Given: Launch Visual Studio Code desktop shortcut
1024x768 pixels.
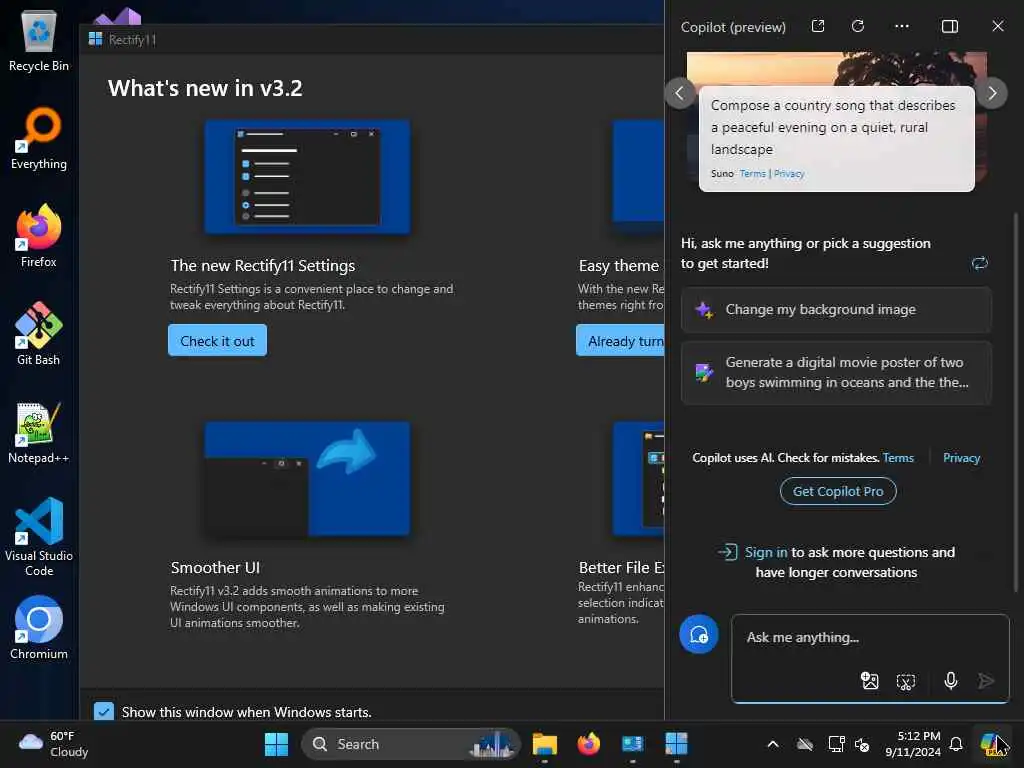Looking at the screenshot, I should click(x=39, y=536).
